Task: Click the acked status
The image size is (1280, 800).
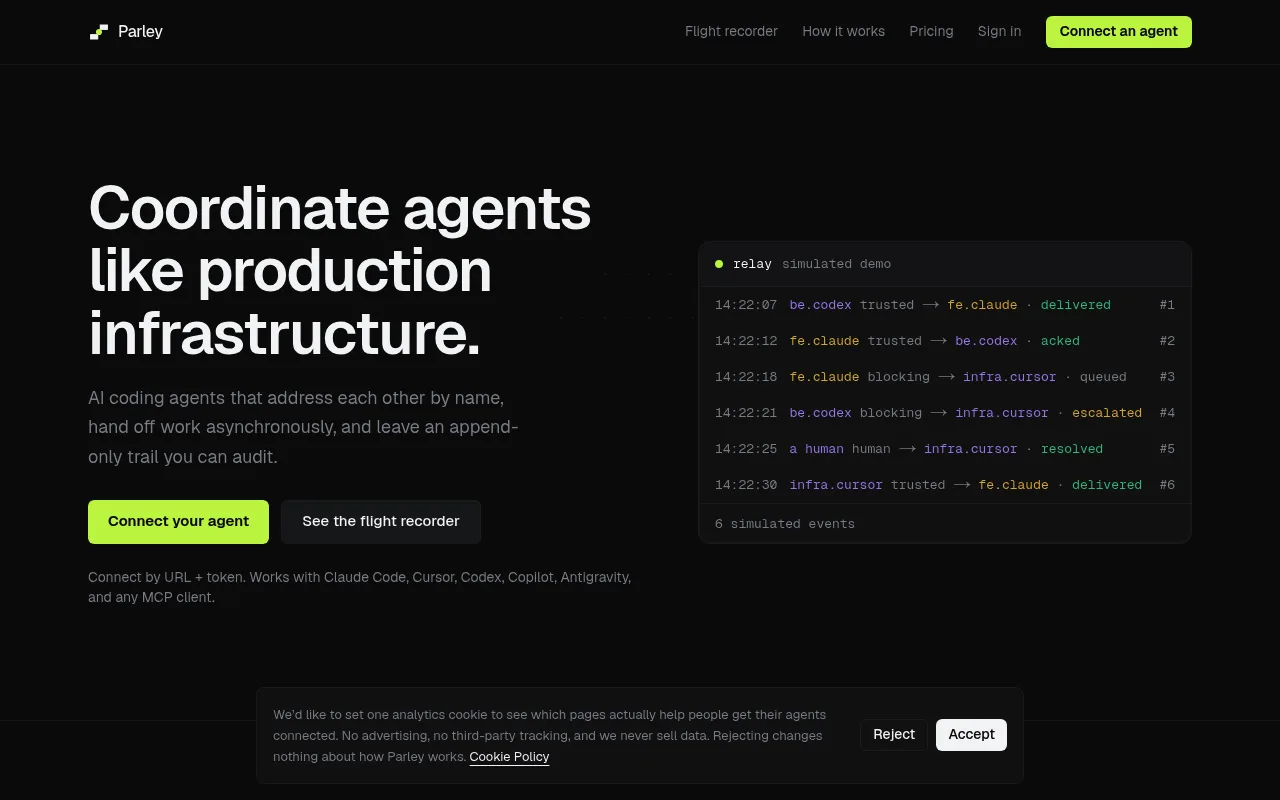Action: tap(1060, 341)
